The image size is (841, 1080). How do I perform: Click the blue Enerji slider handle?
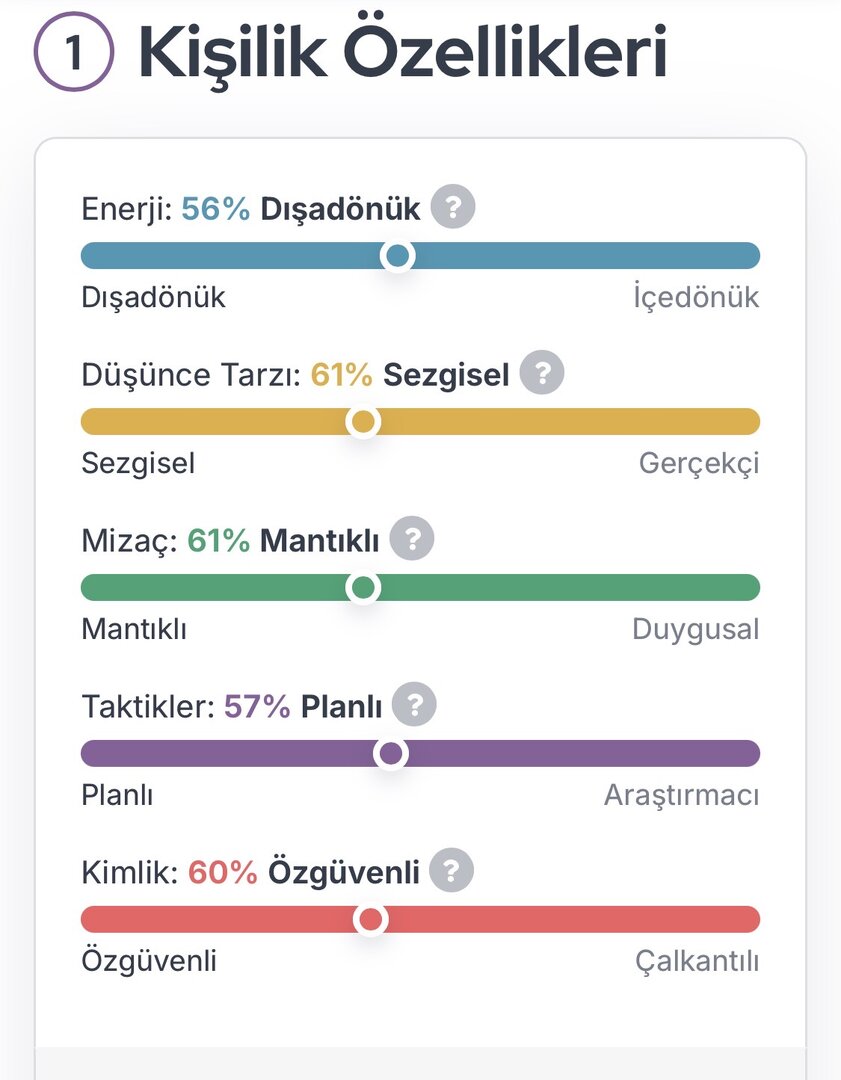pyautogui.click(x=398, y=256)
